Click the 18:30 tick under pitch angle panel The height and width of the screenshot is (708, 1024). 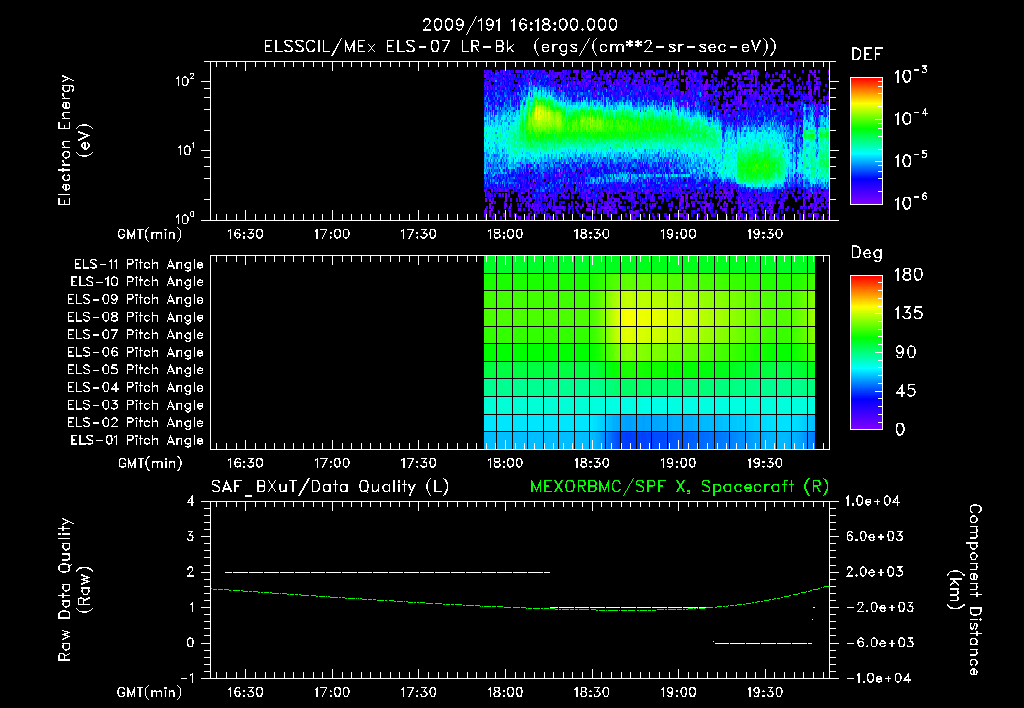592,464
